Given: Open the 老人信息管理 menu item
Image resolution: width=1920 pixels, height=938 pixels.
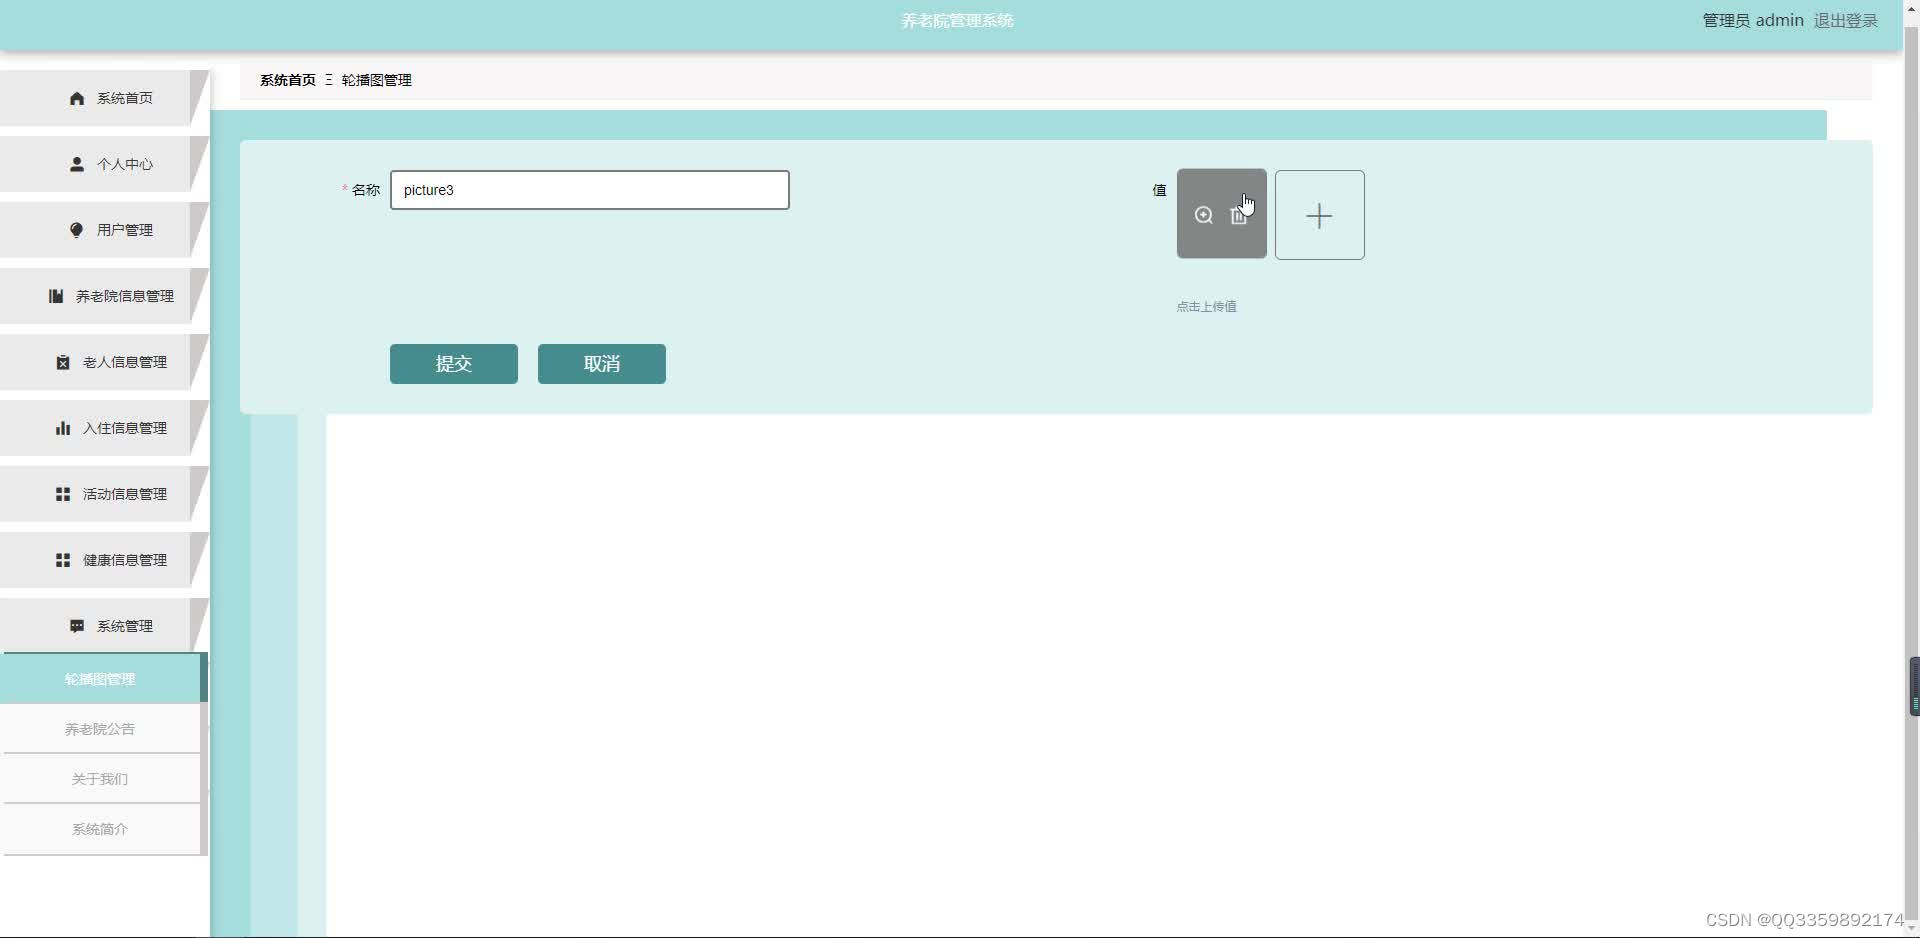Looking at the screenshot, I should [104, 362].
